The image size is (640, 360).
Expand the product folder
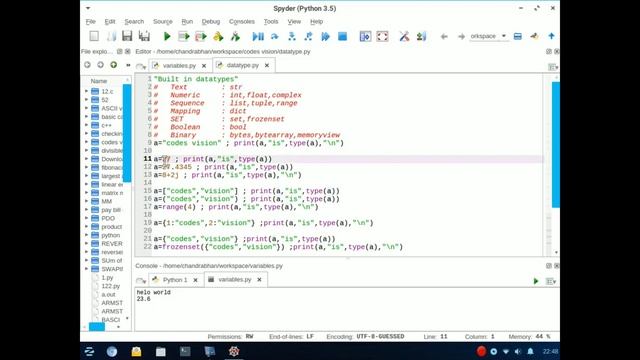pyautogui.click(x=87, y=227)
